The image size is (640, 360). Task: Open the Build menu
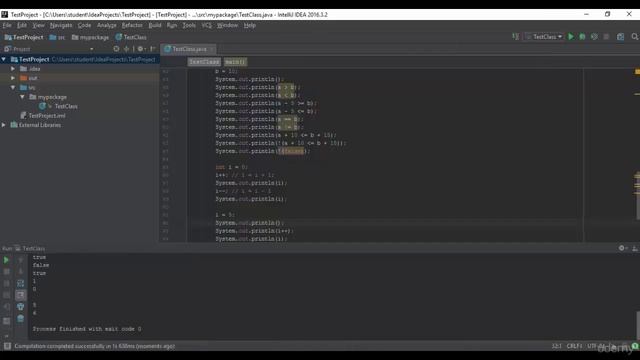[x=155, y=25]
